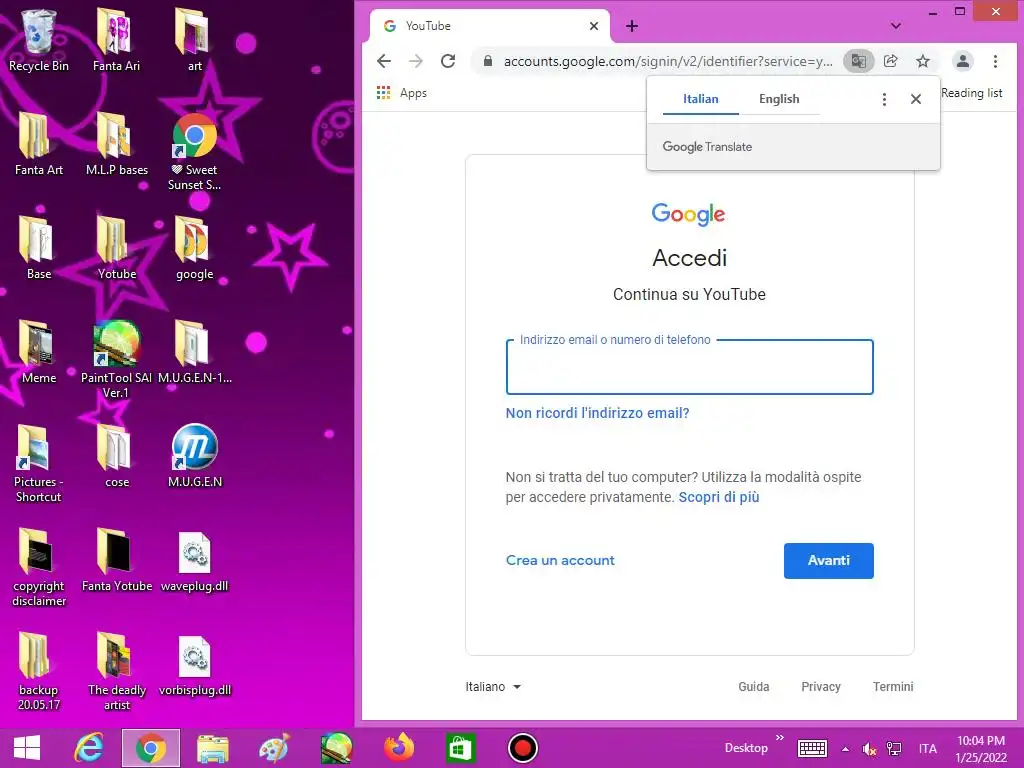Click the ITA input language indicator
1024x768 pixels.
pyautogui.click(x=927, y=749)
